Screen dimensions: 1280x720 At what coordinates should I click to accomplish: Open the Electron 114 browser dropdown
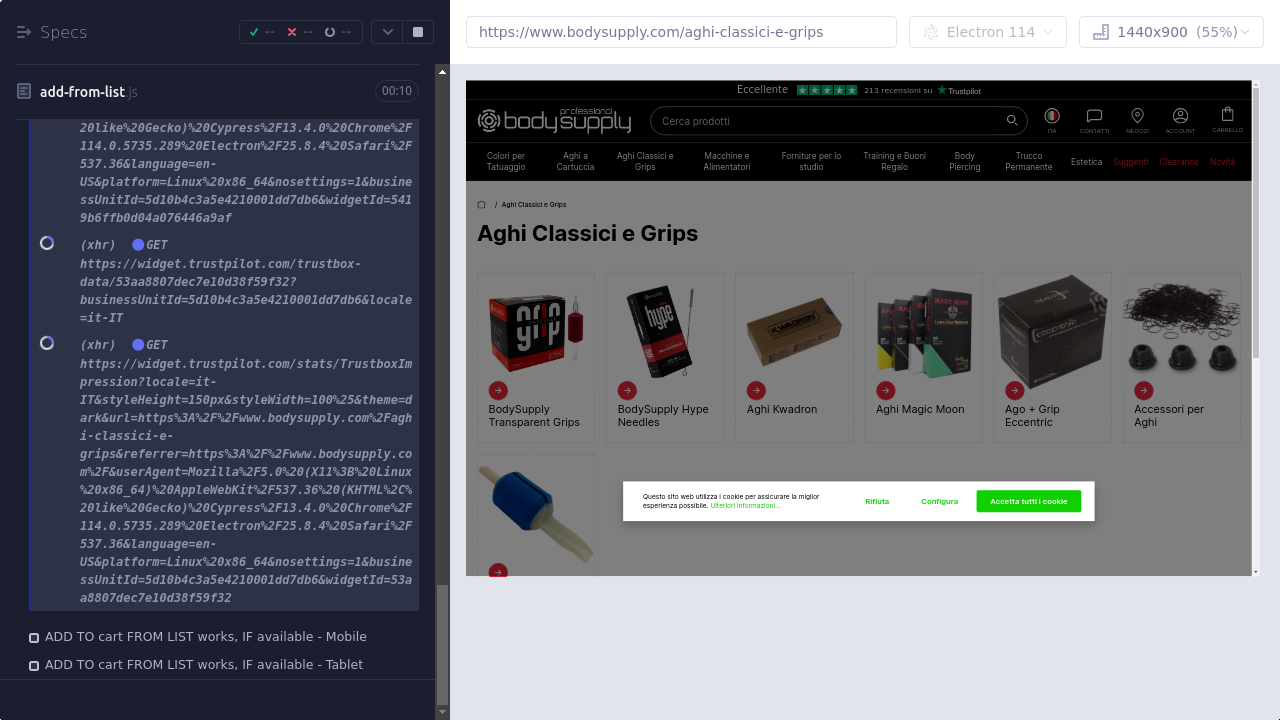click(987, 32)
